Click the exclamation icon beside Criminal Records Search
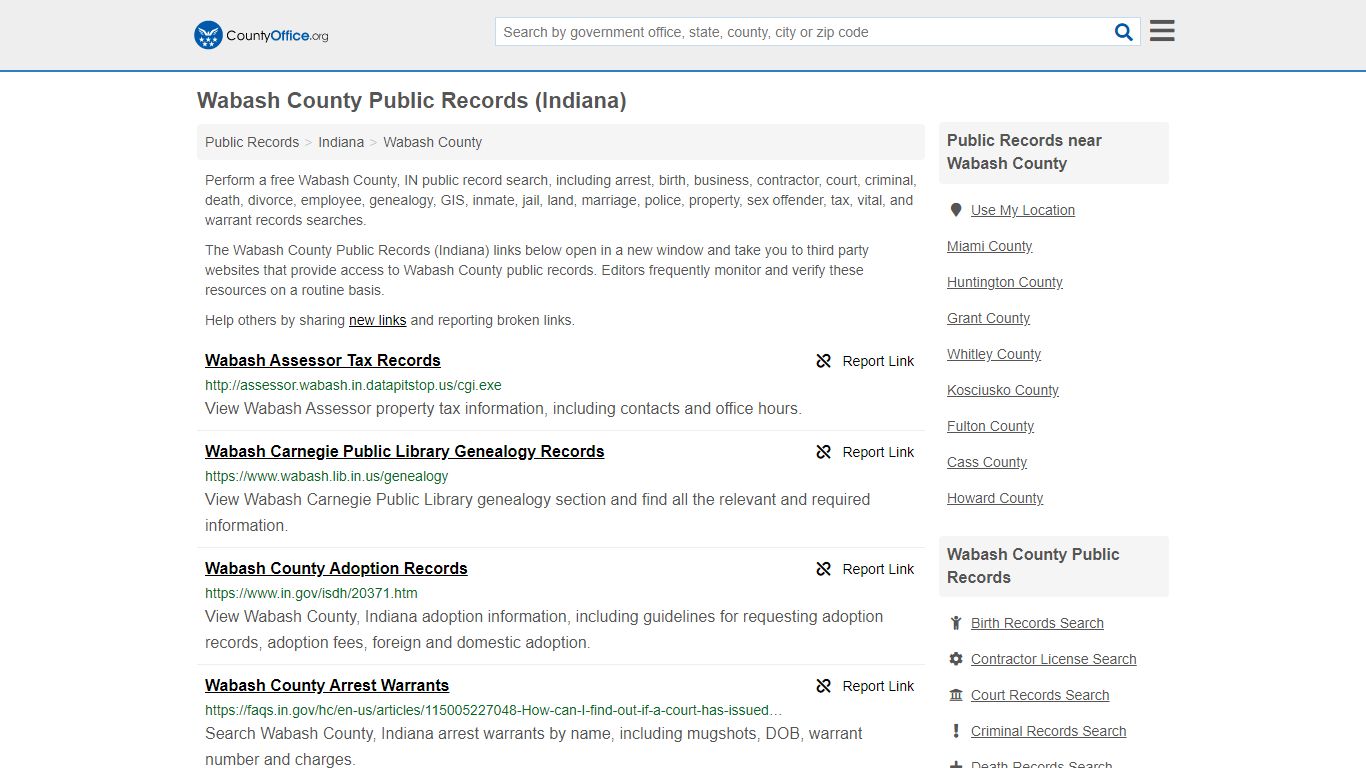 tap(956, 731)
